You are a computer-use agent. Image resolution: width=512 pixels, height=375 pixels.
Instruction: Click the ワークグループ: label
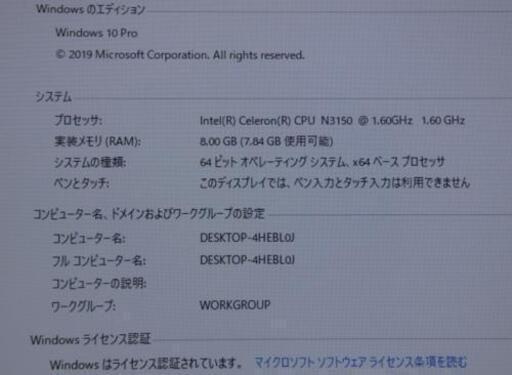[x=83, y=306]
